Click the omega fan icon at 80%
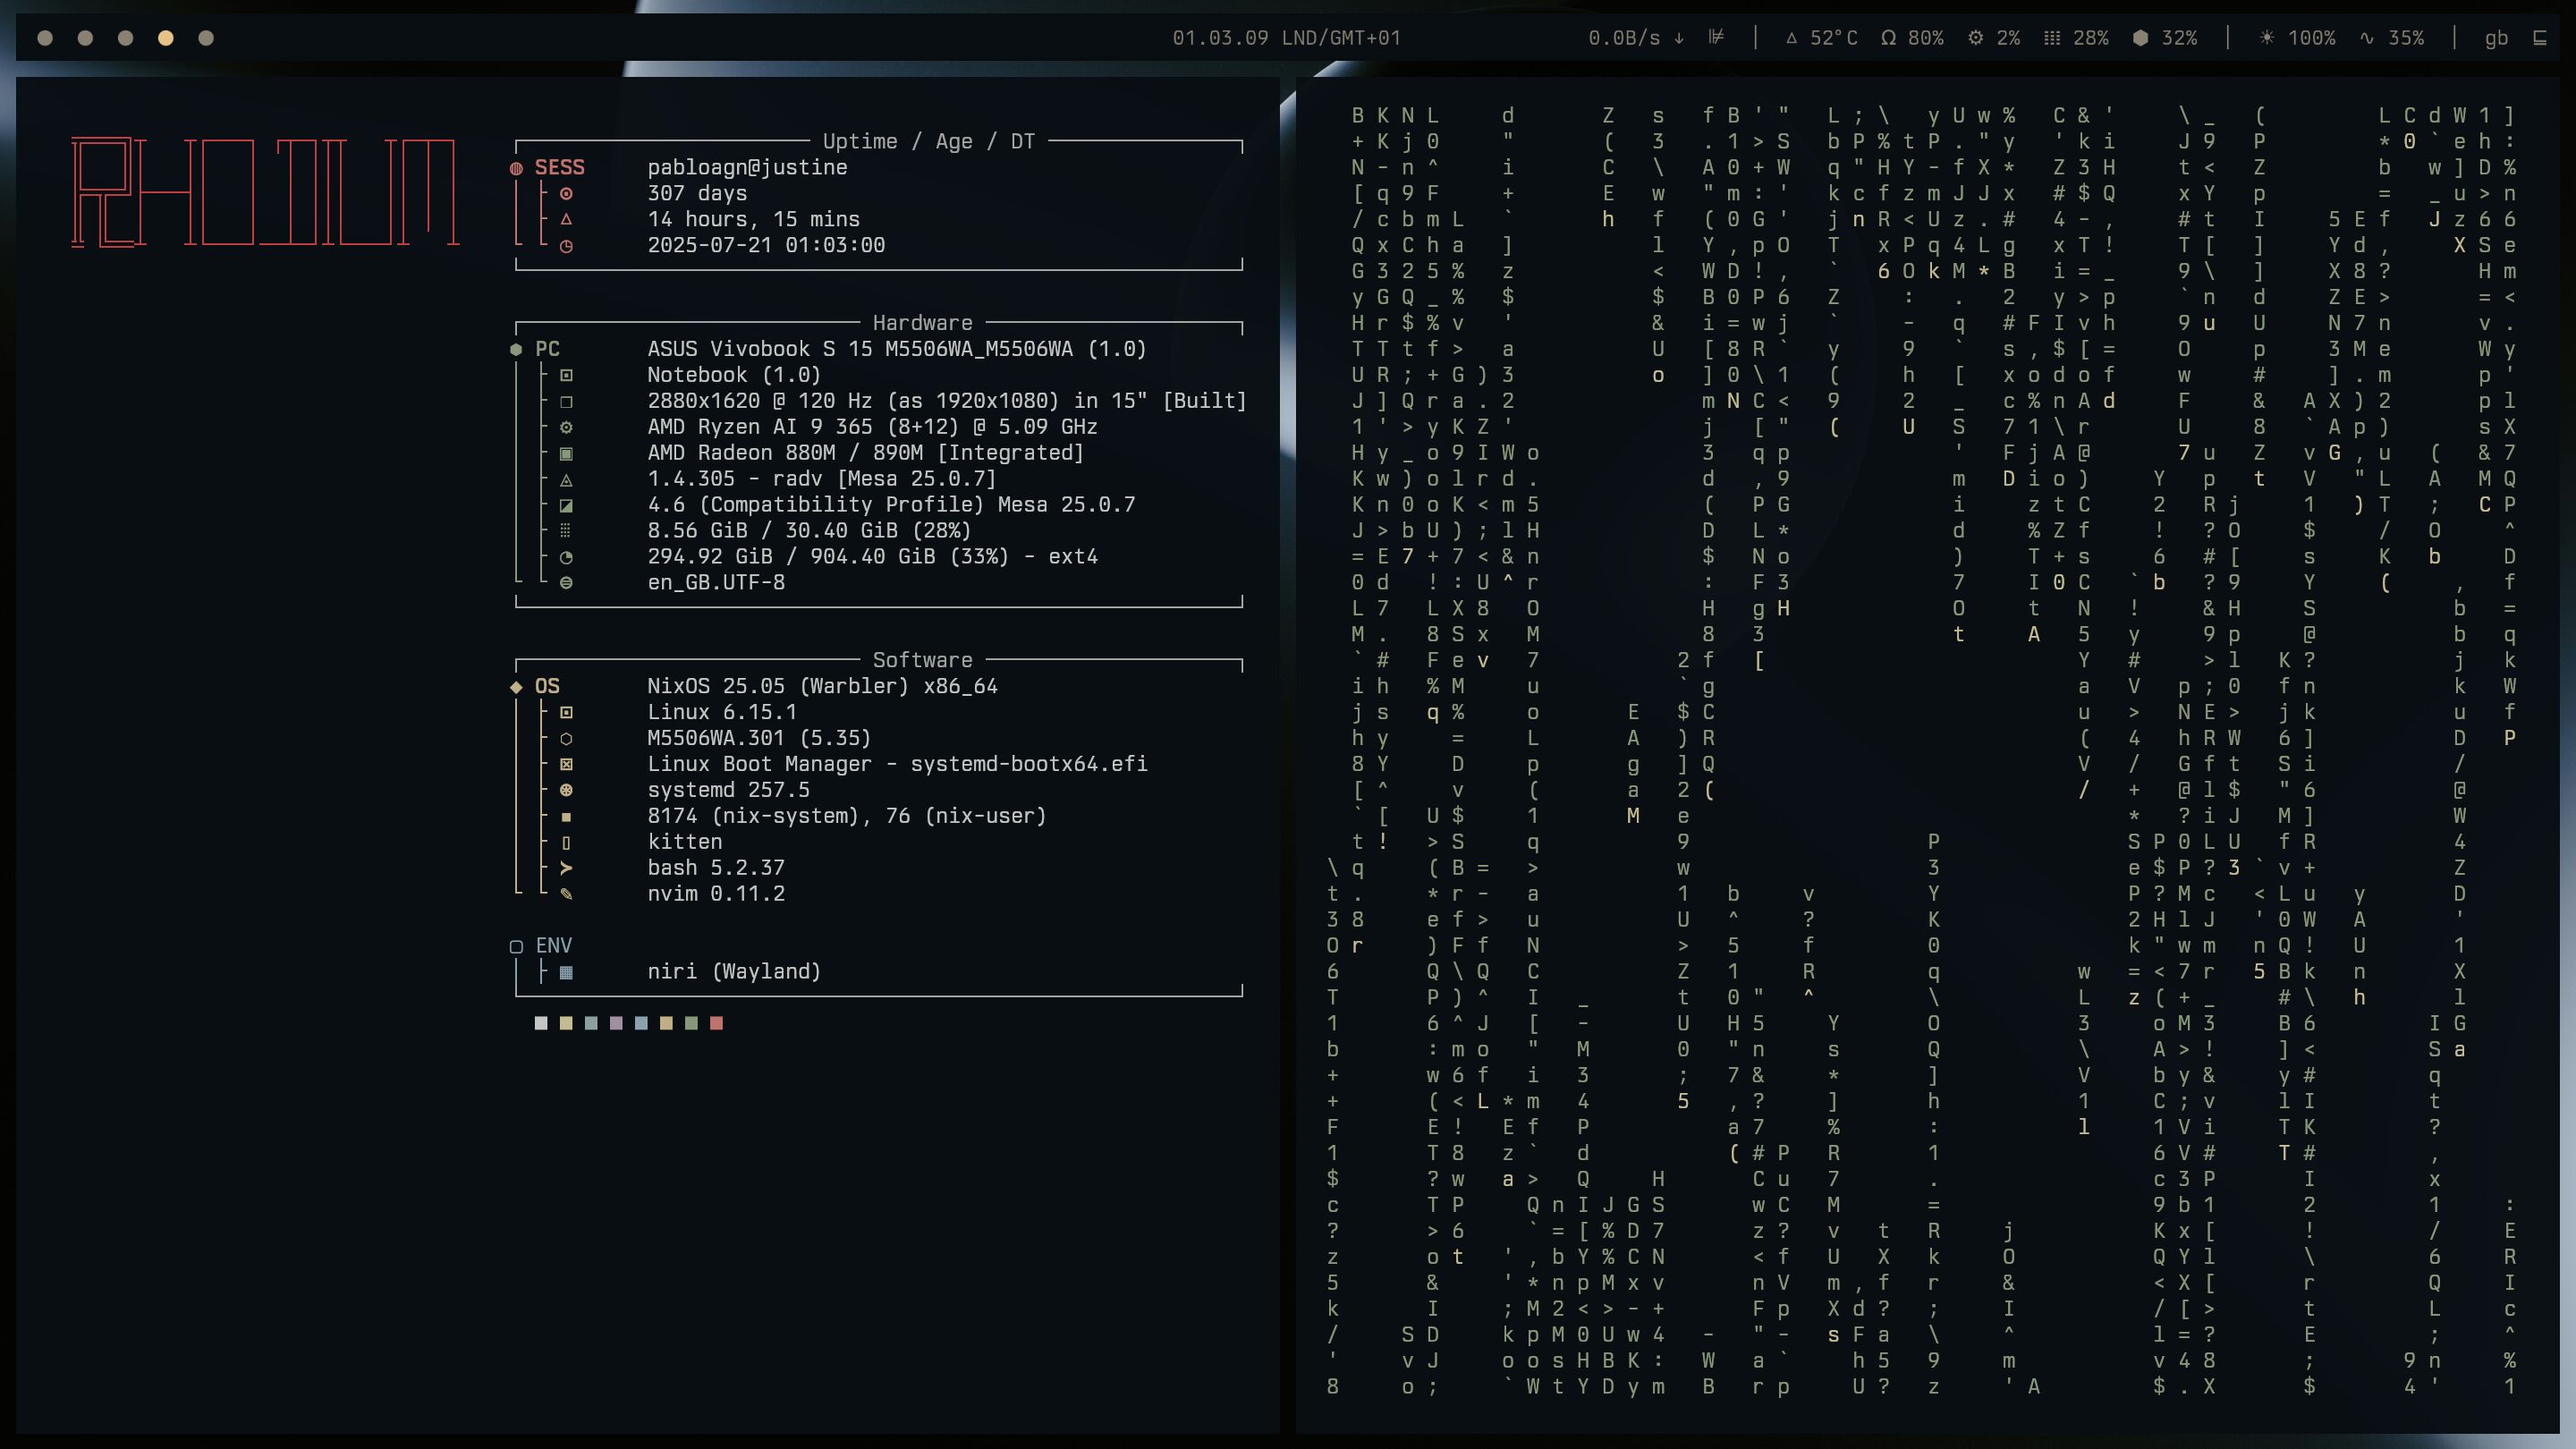The image size is (2576, 1449). (1887, 38)
